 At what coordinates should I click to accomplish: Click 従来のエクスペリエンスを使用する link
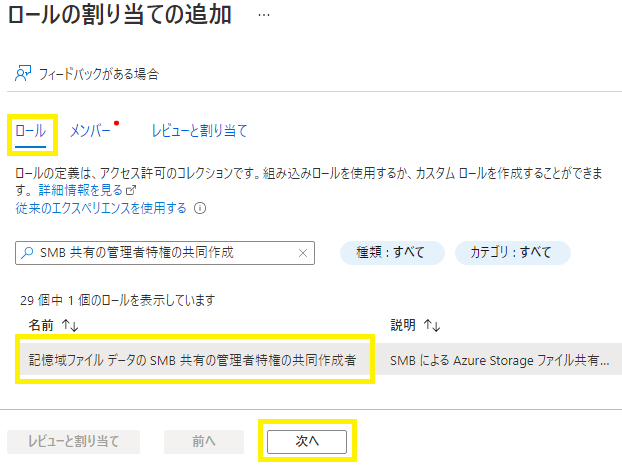[101, 208]
